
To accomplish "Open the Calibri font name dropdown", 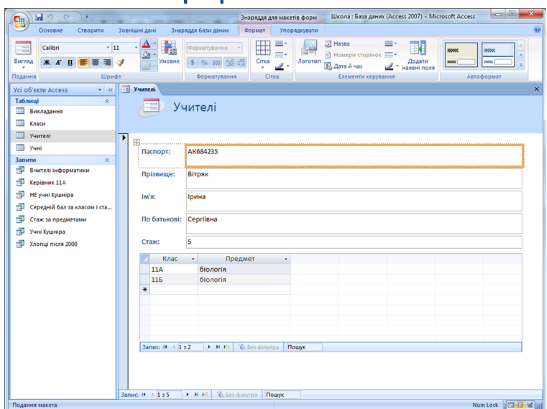I will [108, 48].
